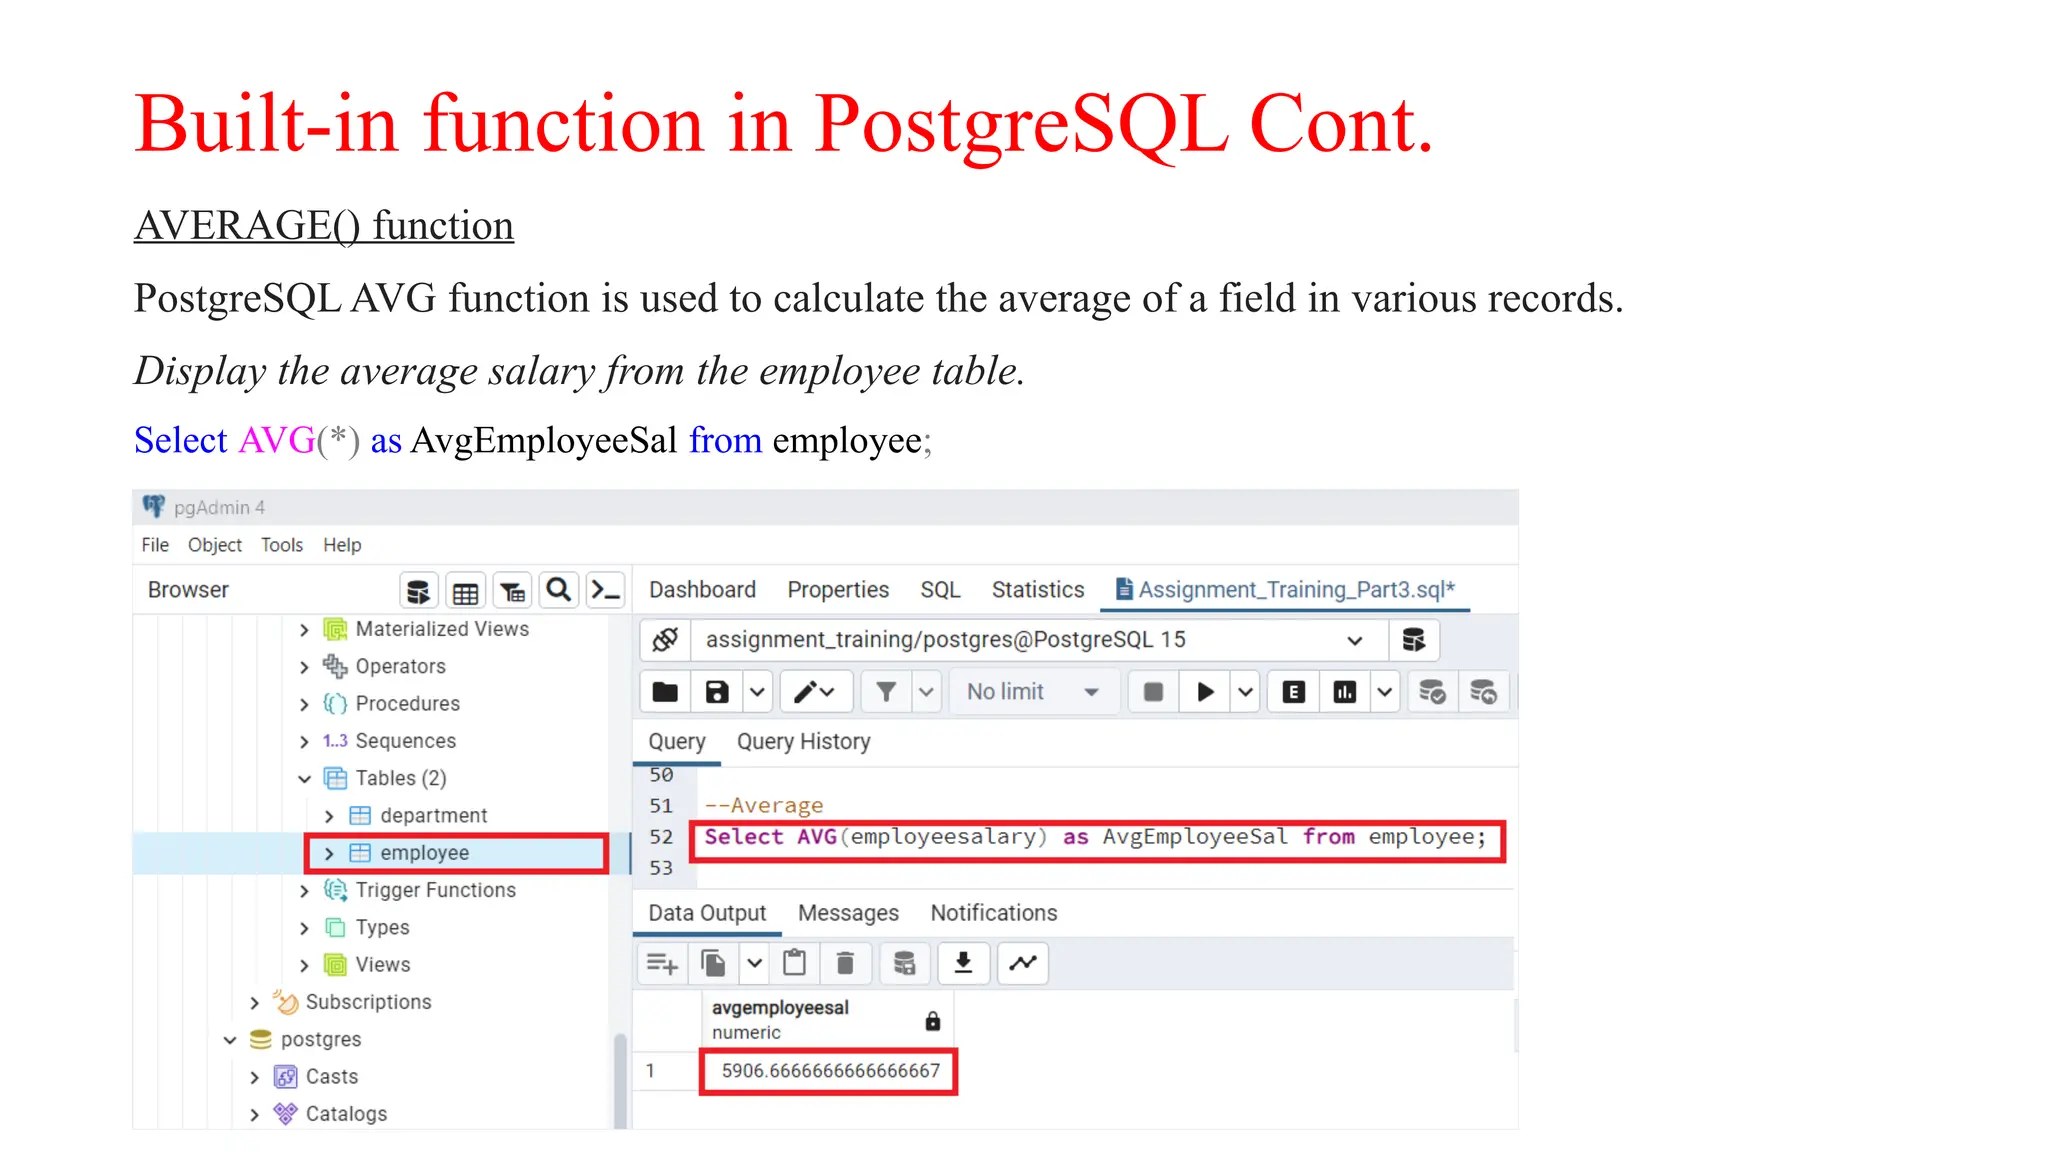Select Data Output tab
Screen dimensions: 2048x1152
707,913
